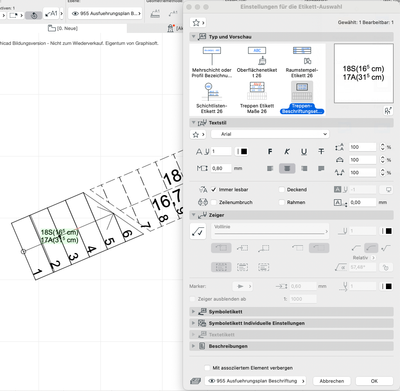The image size is (400, 391).
Task: Expand Symboletikett Individuelle Einstellungen section
Action: [193, 323]
